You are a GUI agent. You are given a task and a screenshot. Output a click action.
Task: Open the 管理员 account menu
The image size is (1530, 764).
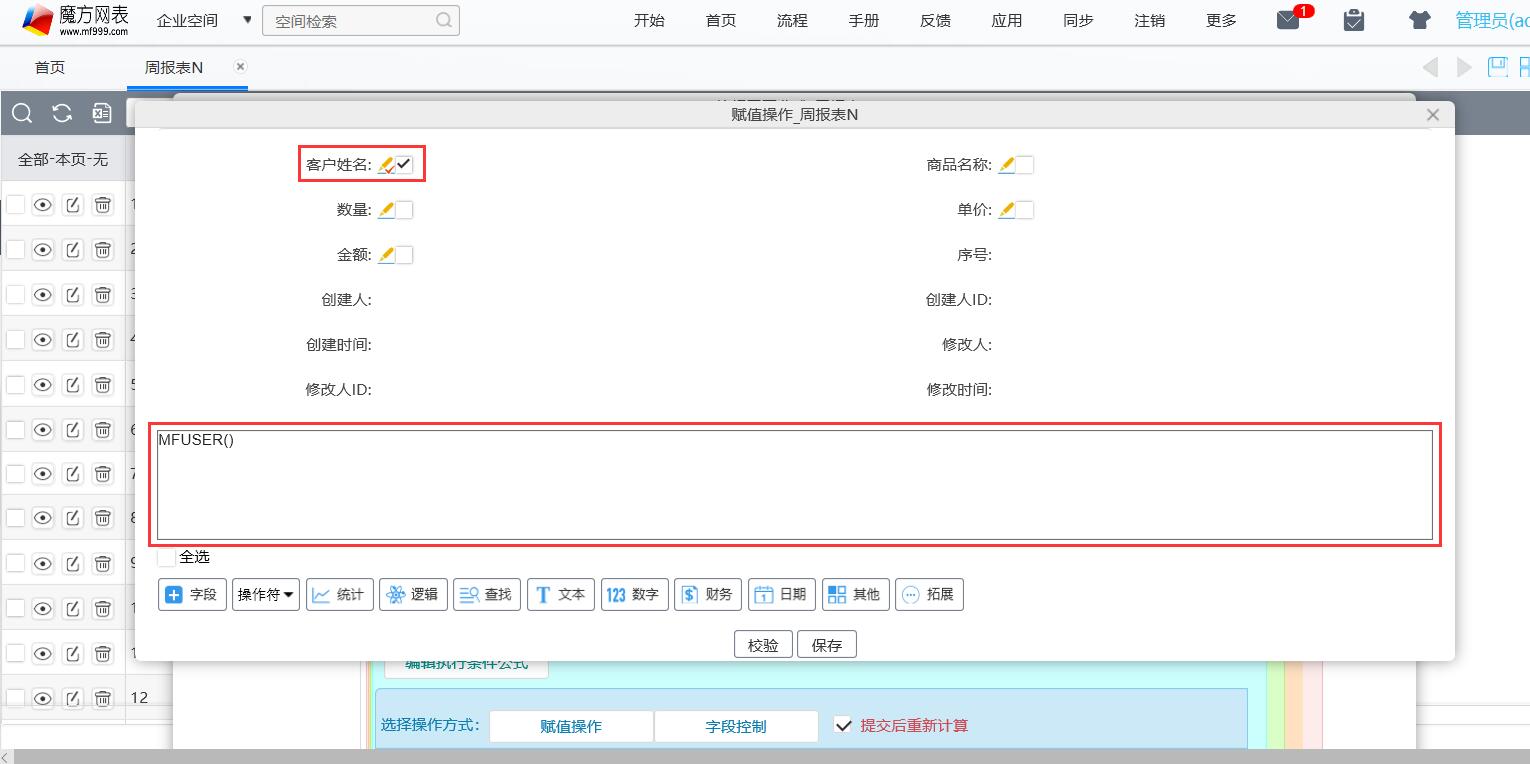point(1492,20)
